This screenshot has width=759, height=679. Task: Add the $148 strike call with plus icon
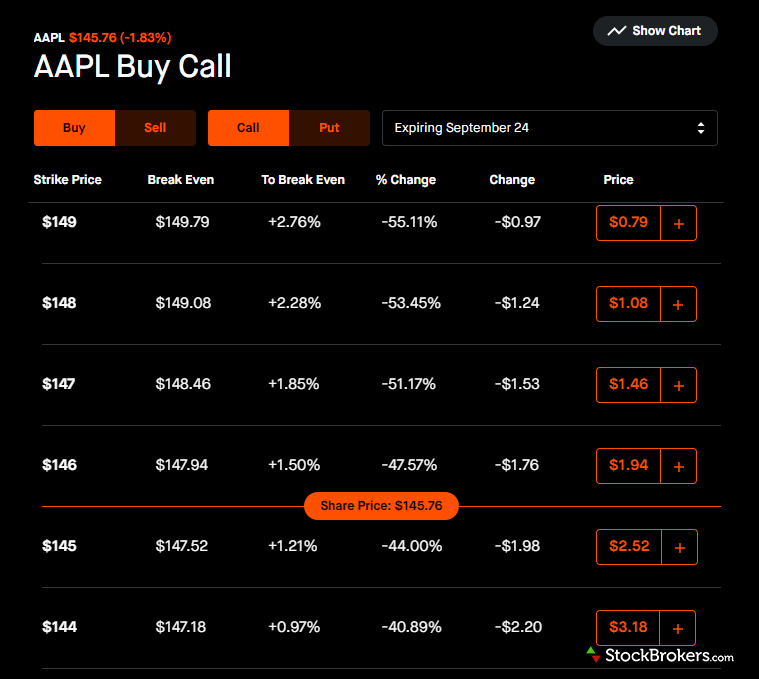coord(679,304)
